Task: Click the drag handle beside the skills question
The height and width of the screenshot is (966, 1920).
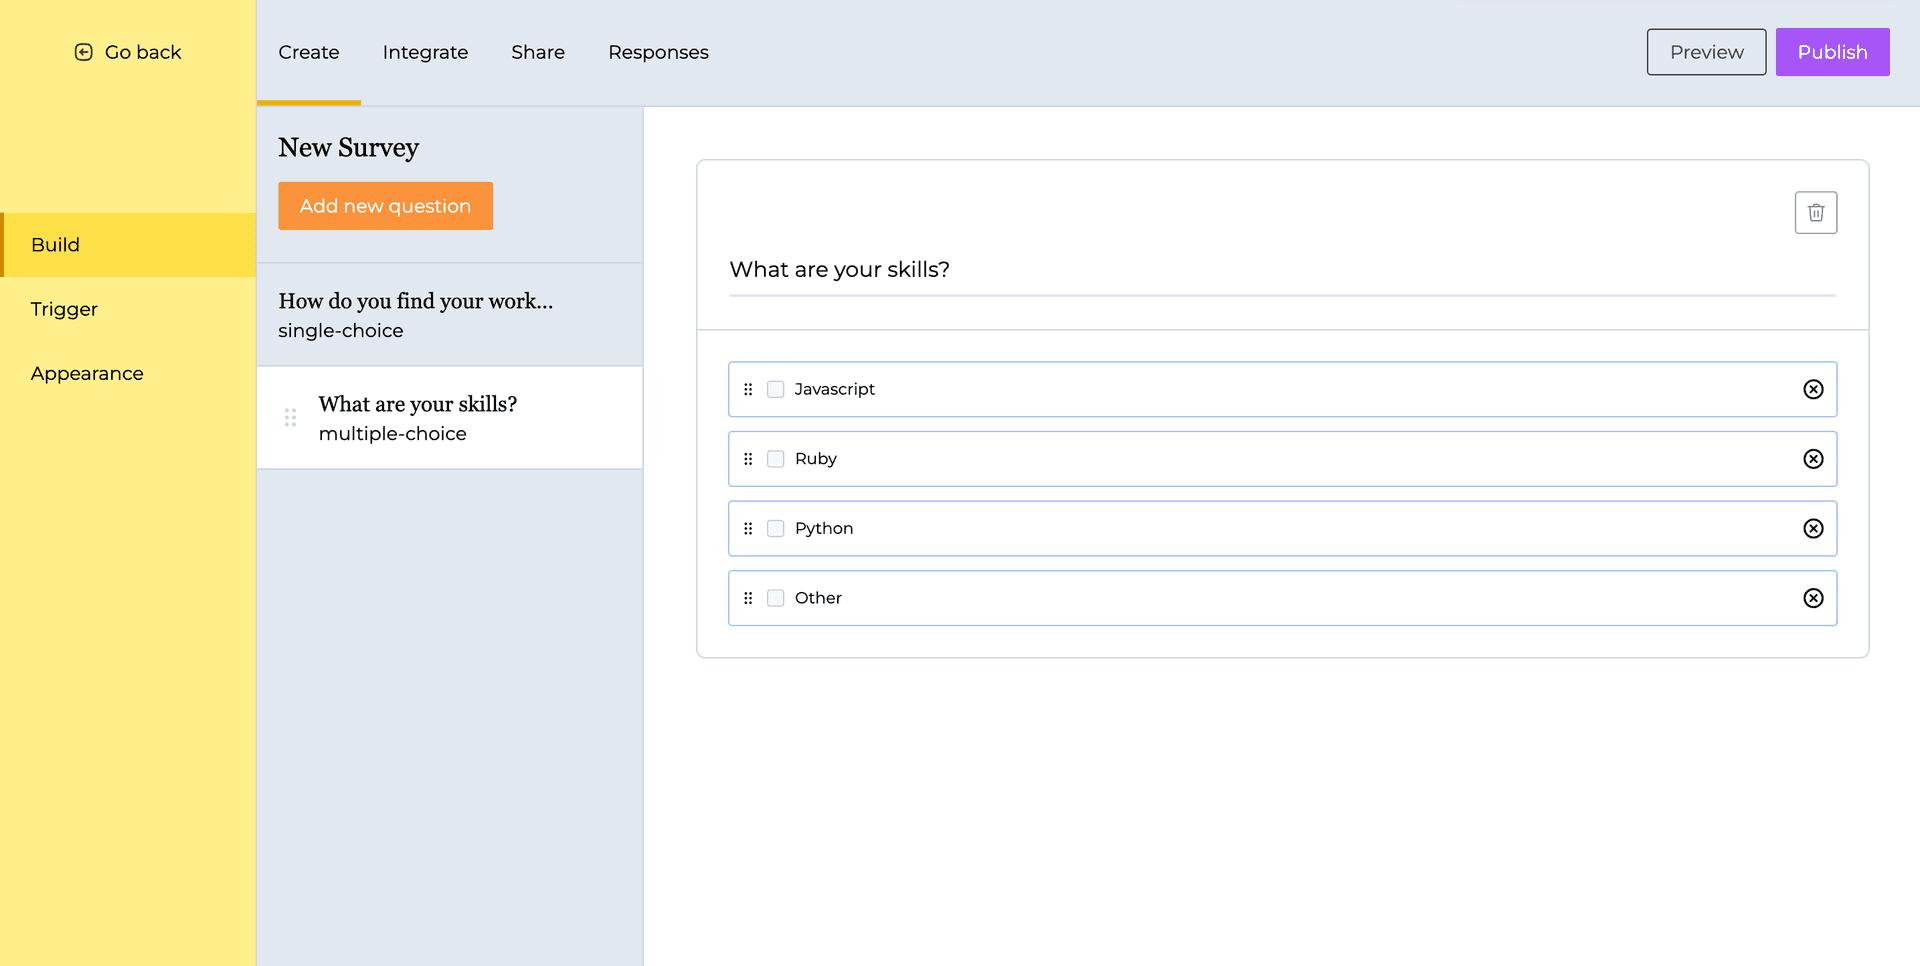Action: 290,418
